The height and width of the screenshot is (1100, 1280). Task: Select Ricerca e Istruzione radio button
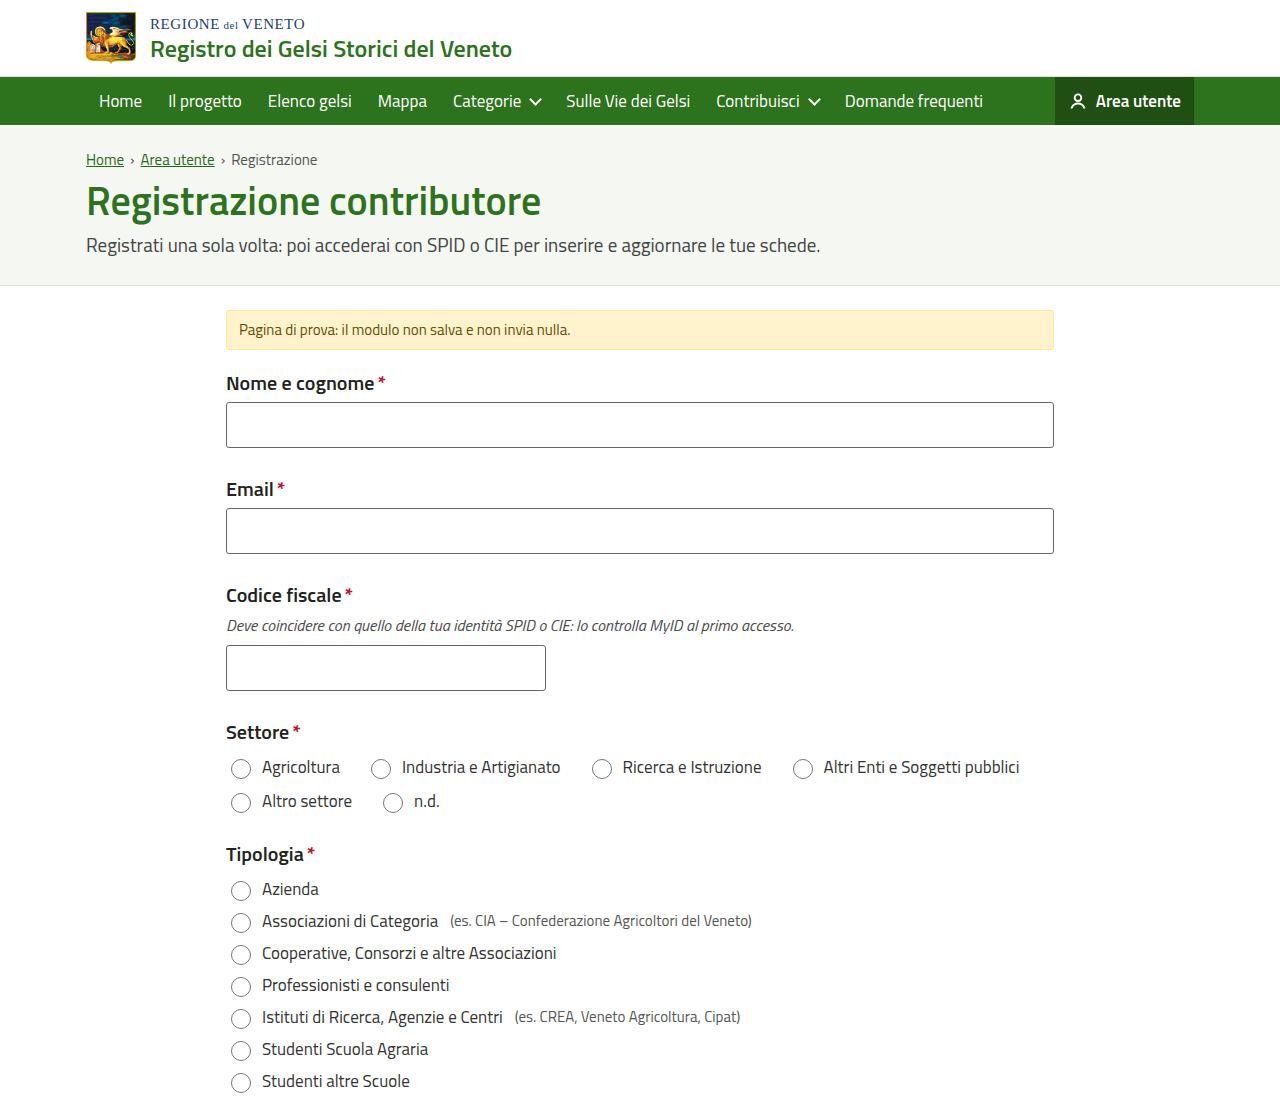click(x=602, y=769)
